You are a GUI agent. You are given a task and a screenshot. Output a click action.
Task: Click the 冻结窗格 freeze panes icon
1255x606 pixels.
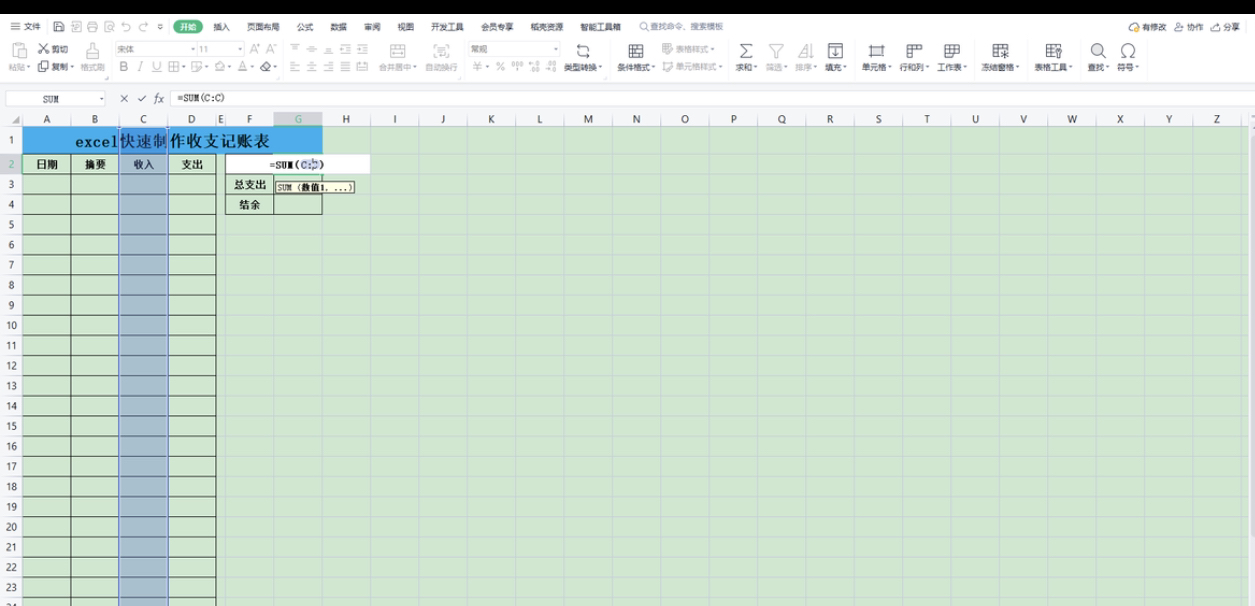(1000, 50)
